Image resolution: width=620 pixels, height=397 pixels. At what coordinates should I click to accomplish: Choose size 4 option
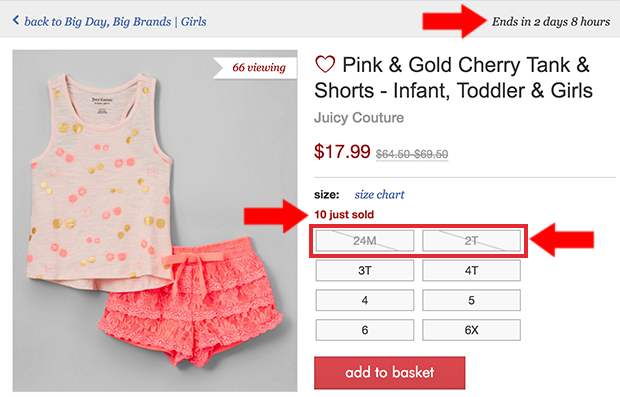coord(365,300)
